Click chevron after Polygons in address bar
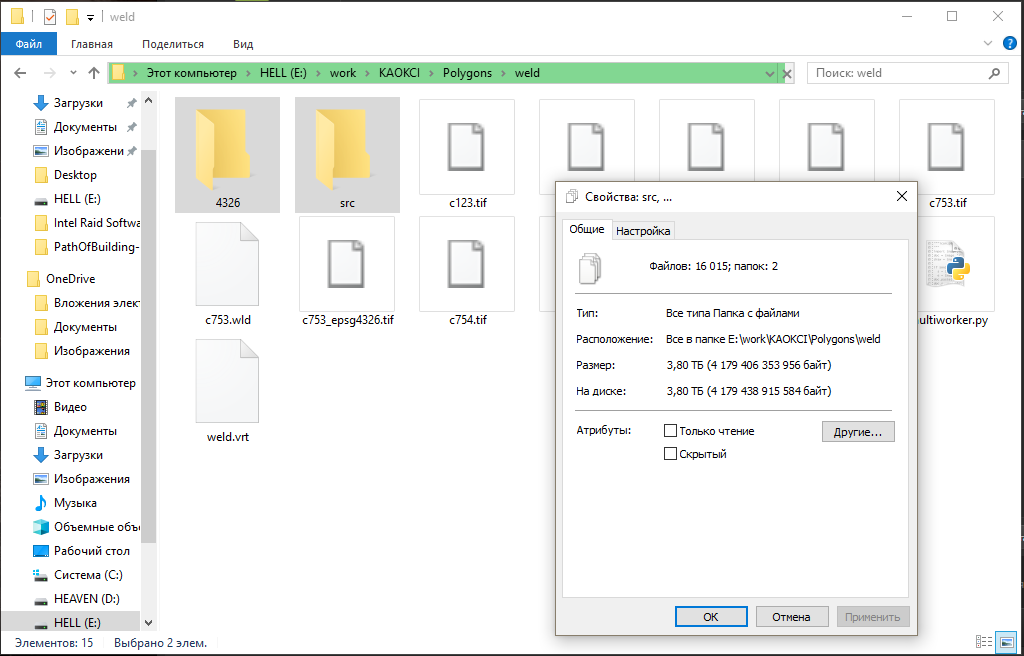 tap(504, 73)
